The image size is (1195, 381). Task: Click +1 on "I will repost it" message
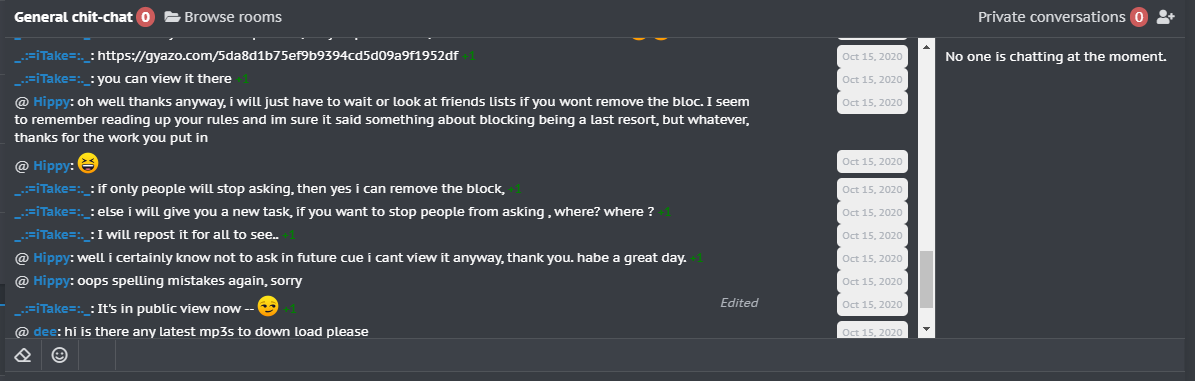[x=289, y=235]
